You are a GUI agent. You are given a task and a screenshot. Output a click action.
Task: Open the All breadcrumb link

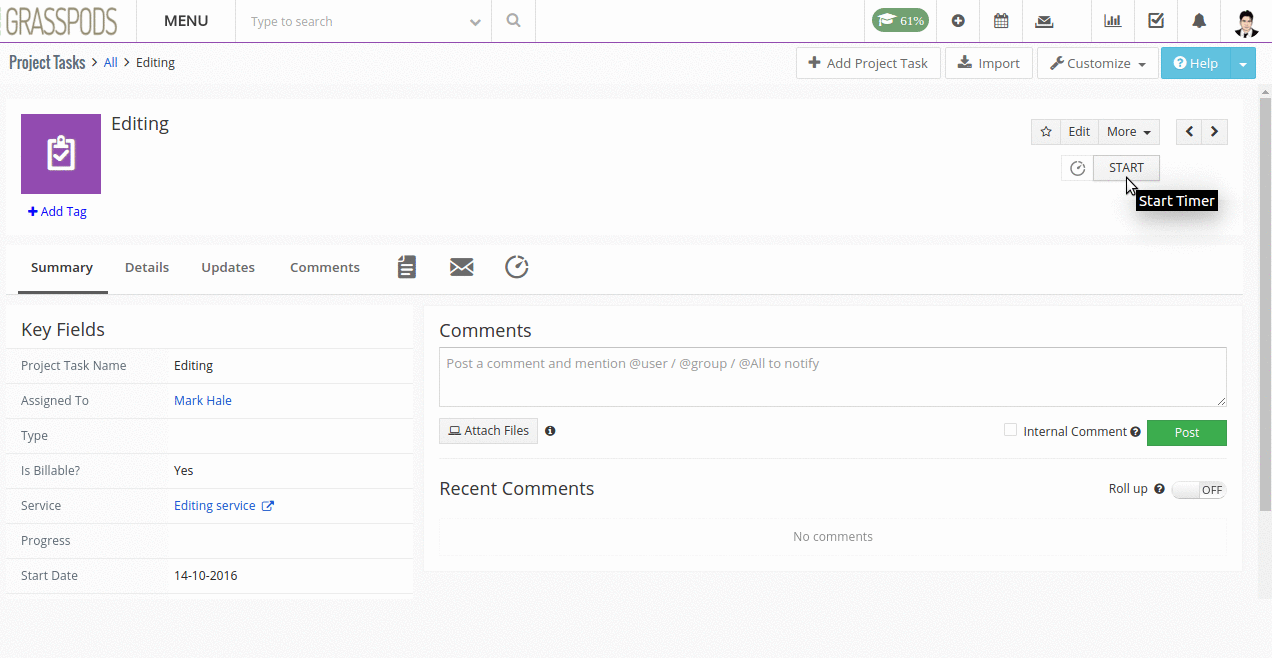110,63
